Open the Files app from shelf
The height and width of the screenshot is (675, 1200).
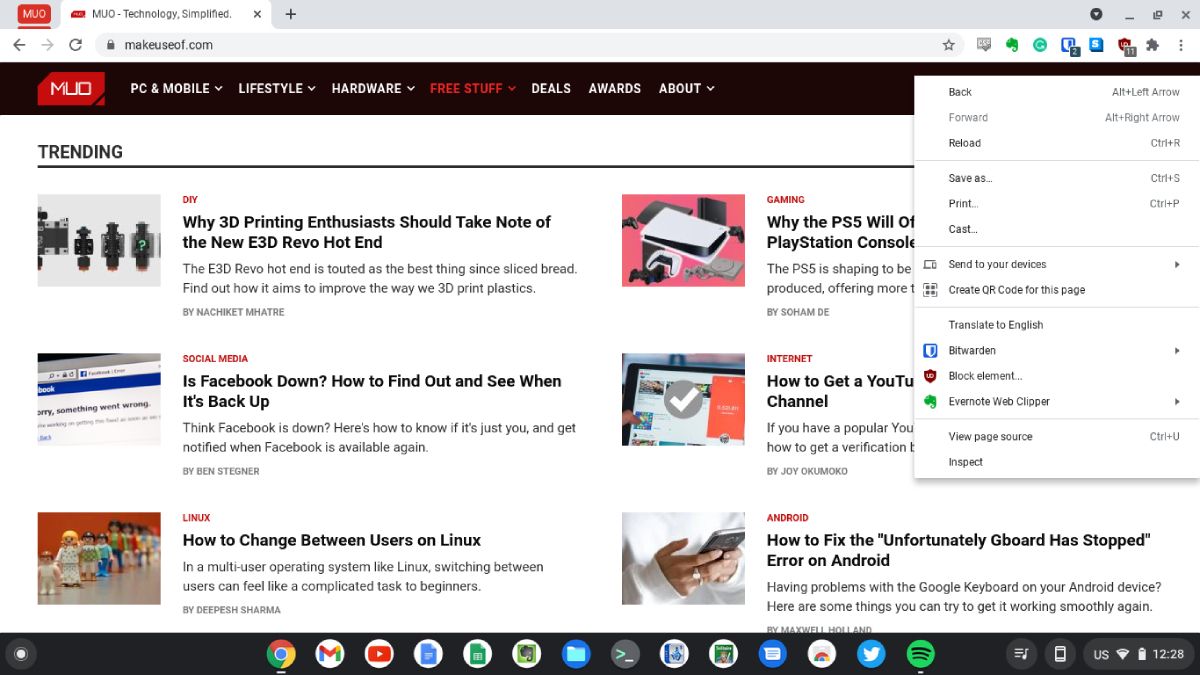point(576,655)
